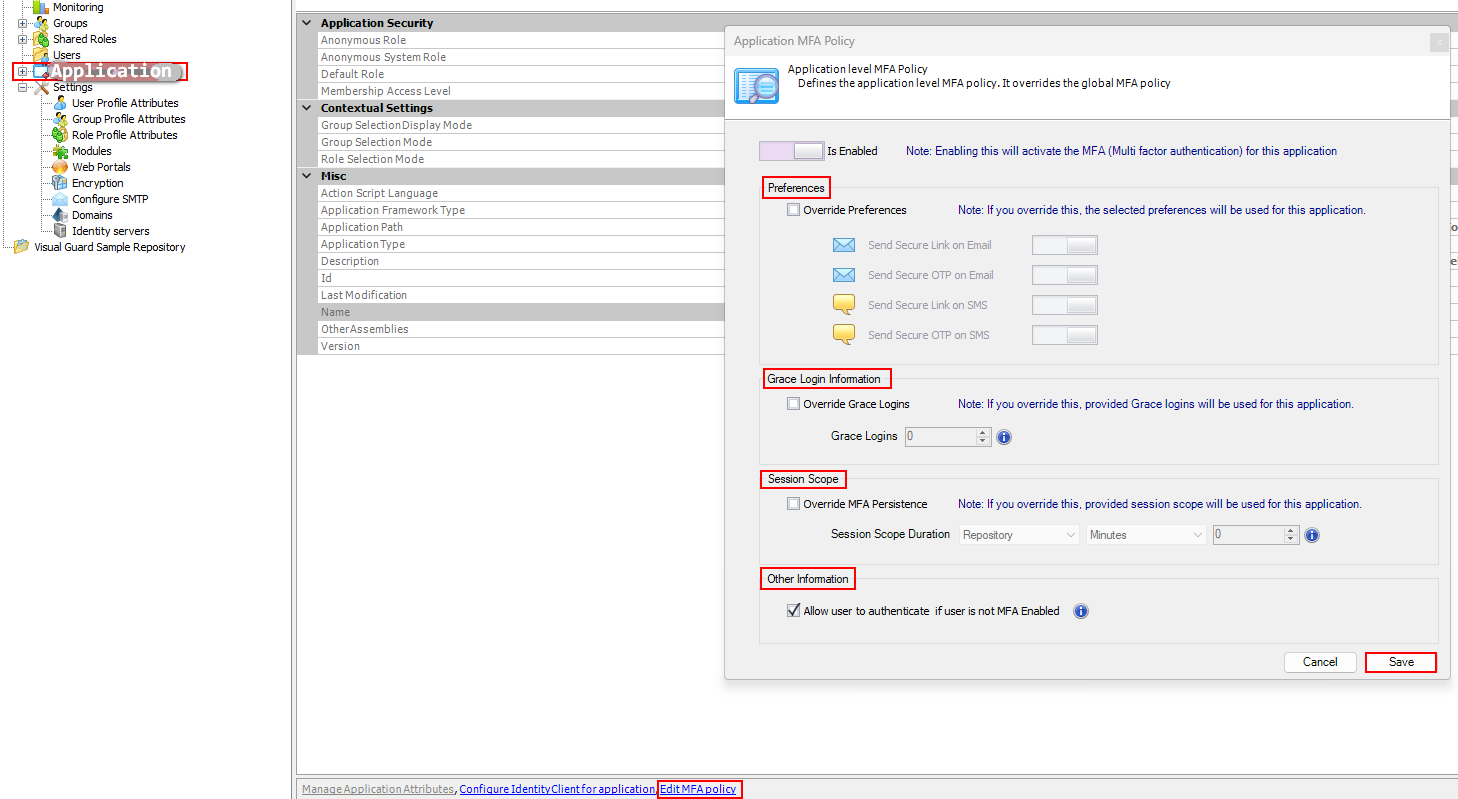The image size is (1458, 799).
Task: Click info icon next to Grace Logins field
Action: tap(1004, 437)
